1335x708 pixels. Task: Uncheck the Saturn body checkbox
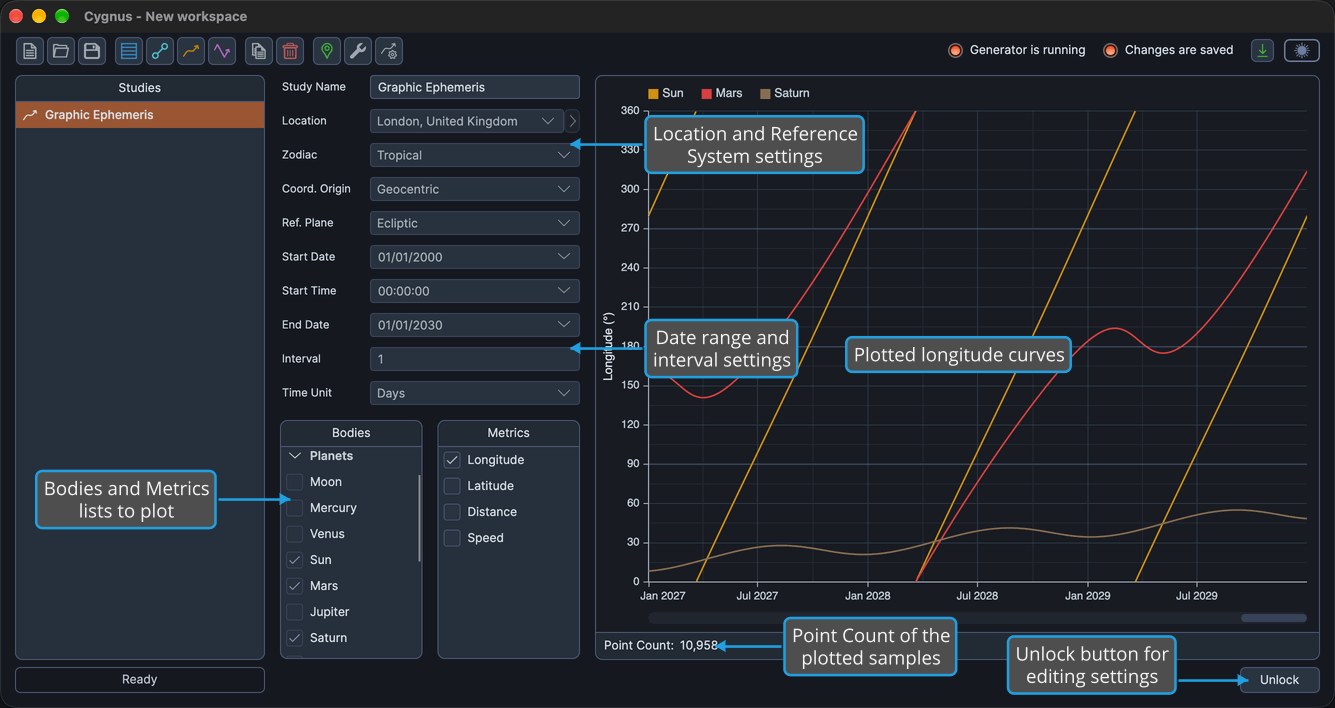click(295, 638)
